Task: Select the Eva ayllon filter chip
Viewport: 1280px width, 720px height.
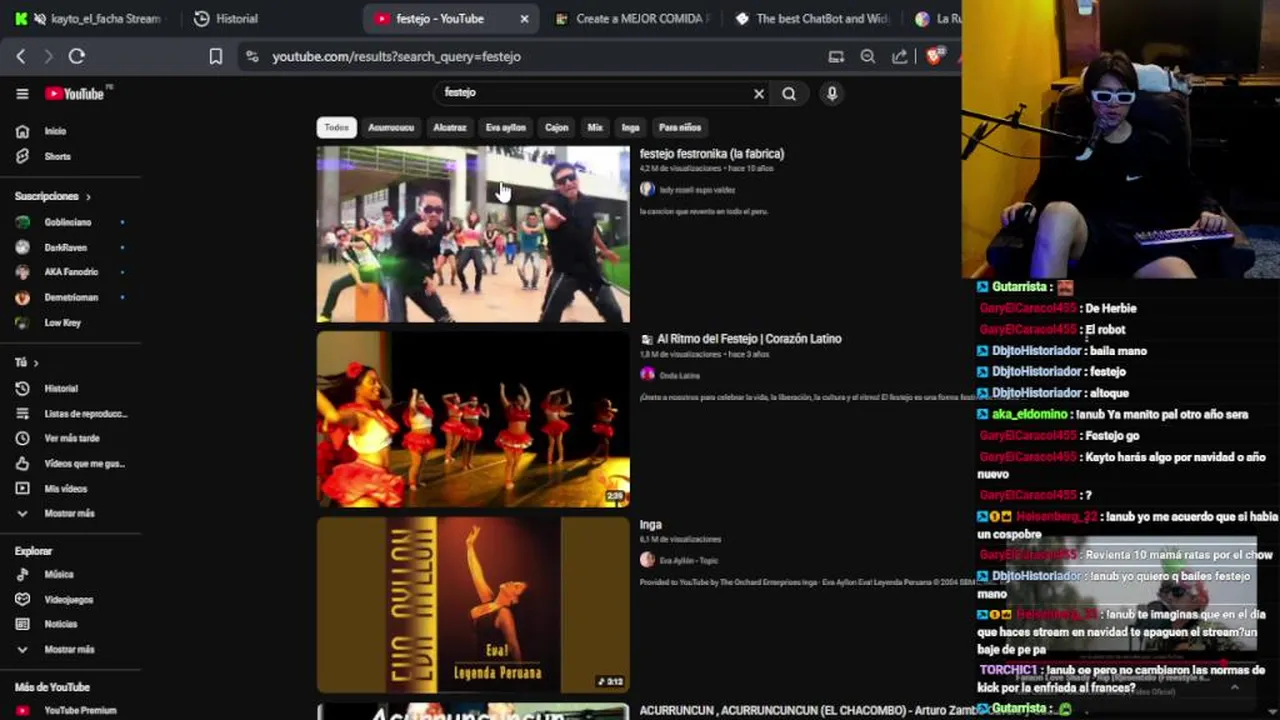Action: point(506,128)
